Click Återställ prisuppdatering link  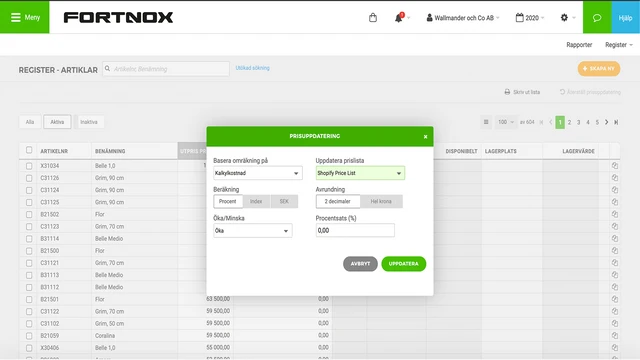[590, 92]
